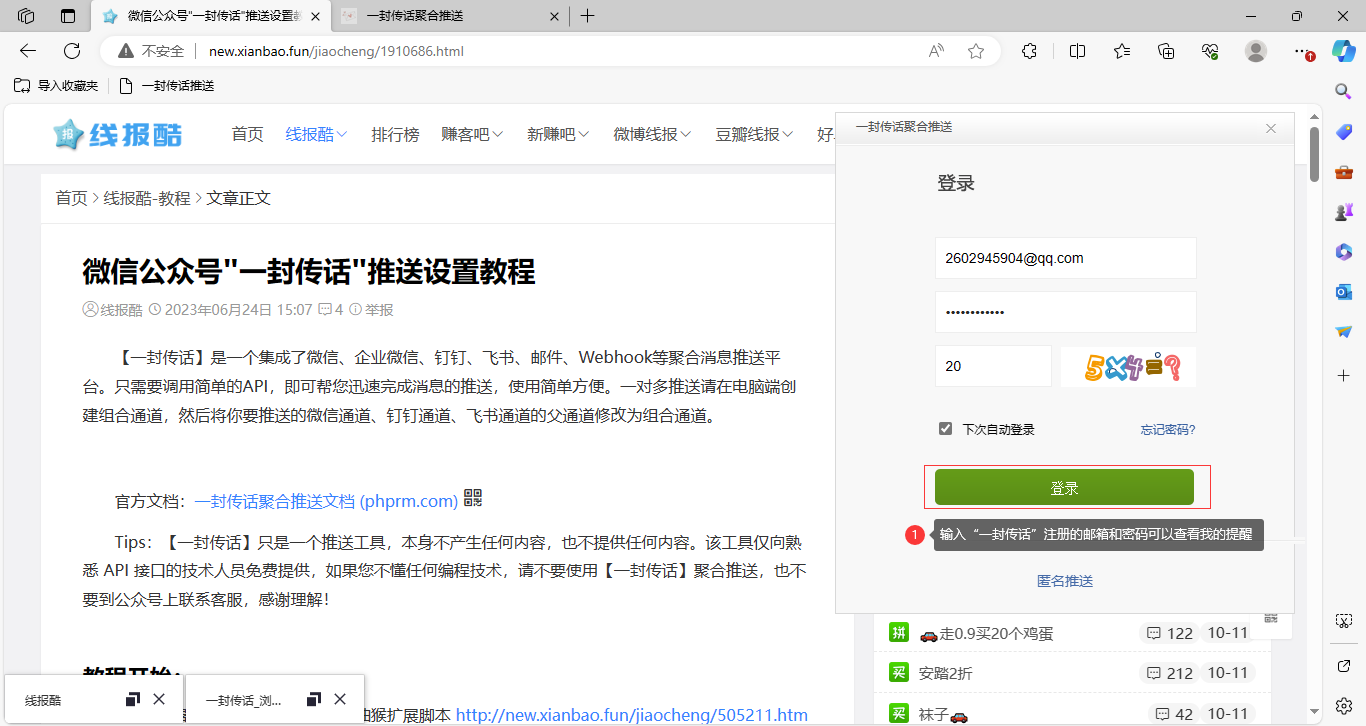The width and height of the screenshot is (1366, 726).
Task: Open the tools briefcase sidebar icon
Action: (x=1344, y=172)
